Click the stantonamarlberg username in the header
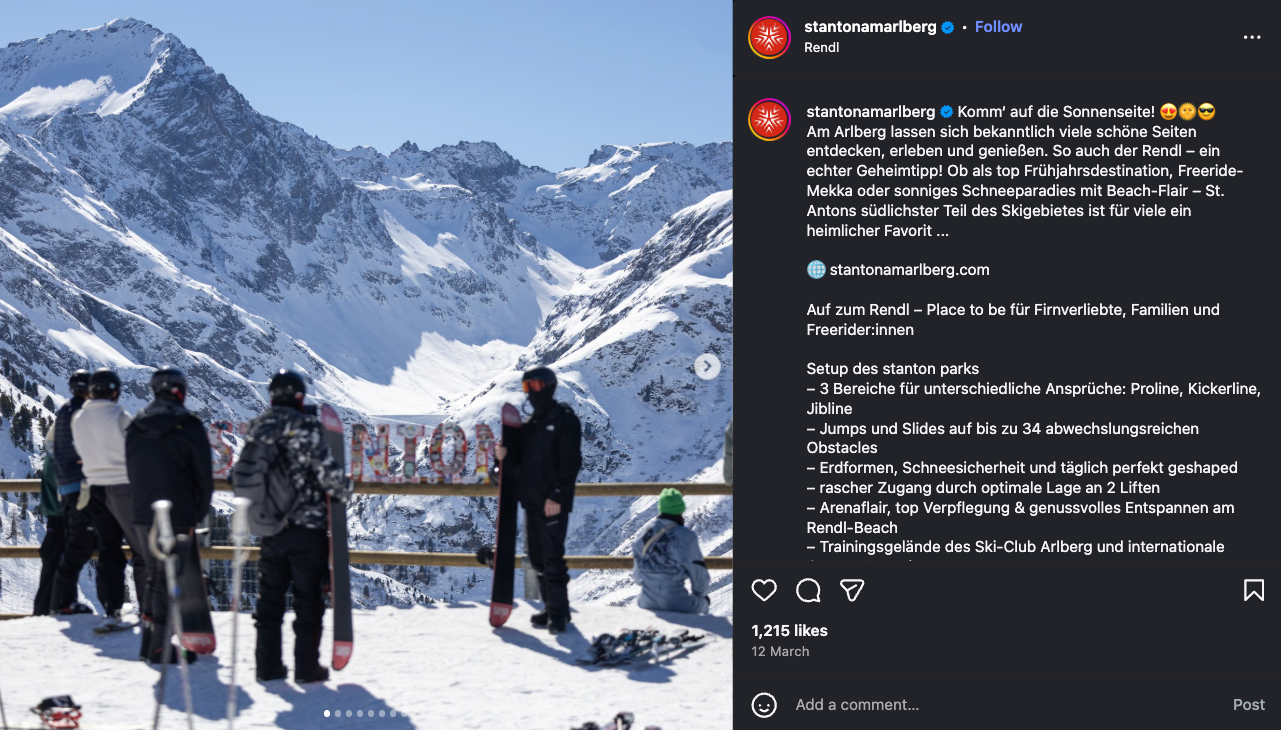The height and width of the screenshot is (730, 1281). click(870, 27)
